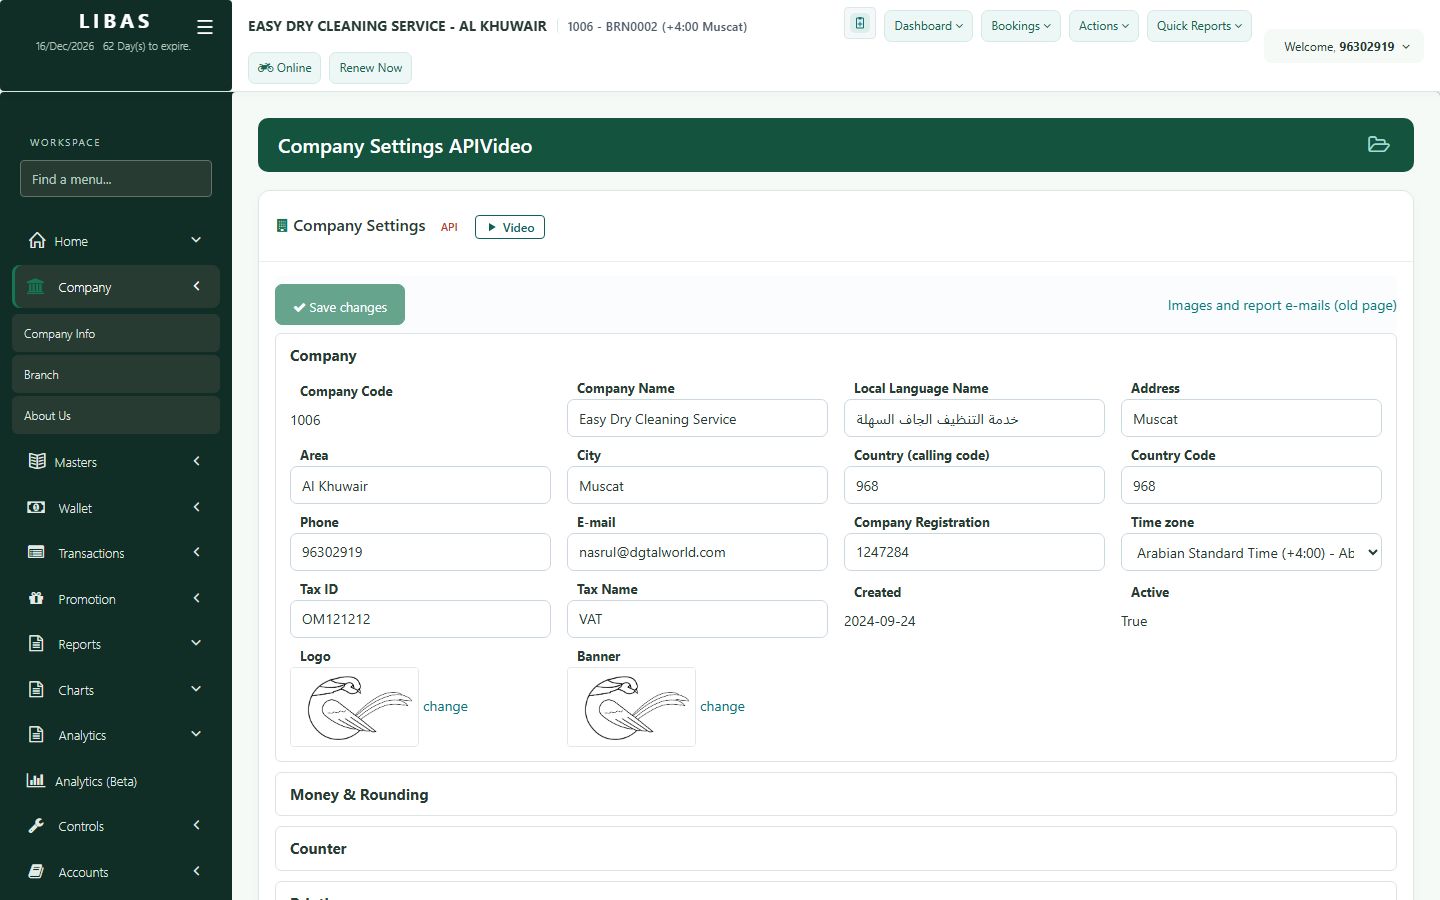
Task: Click the Wallet money icon
Action: pos(36,507)
